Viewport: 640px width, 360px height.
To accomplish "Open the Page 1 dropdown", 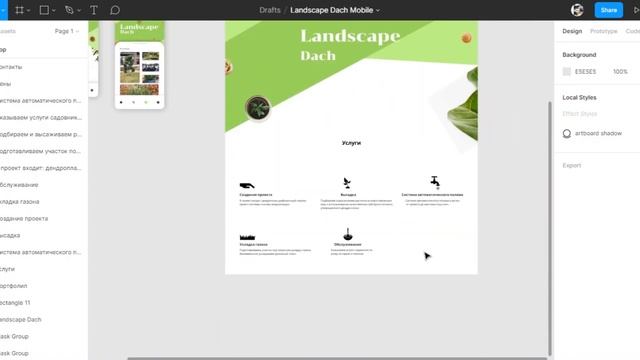I will [x=67, y=31].
